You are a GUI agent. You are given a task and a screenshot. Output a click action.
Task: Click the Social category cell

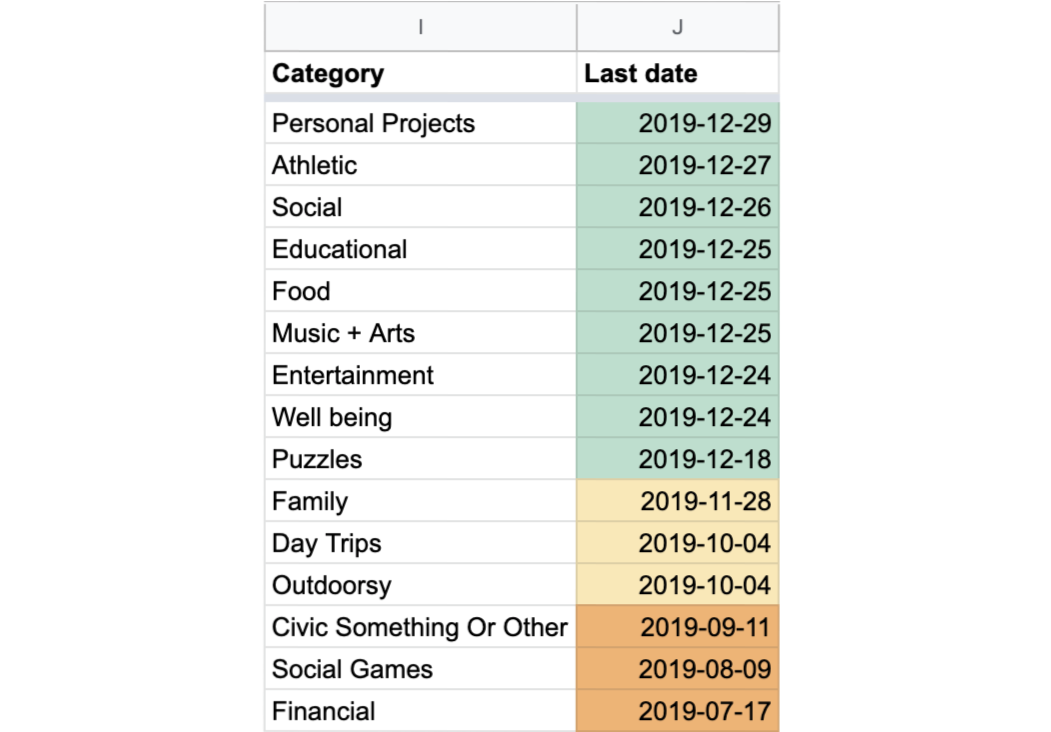(x=420, y=207)
